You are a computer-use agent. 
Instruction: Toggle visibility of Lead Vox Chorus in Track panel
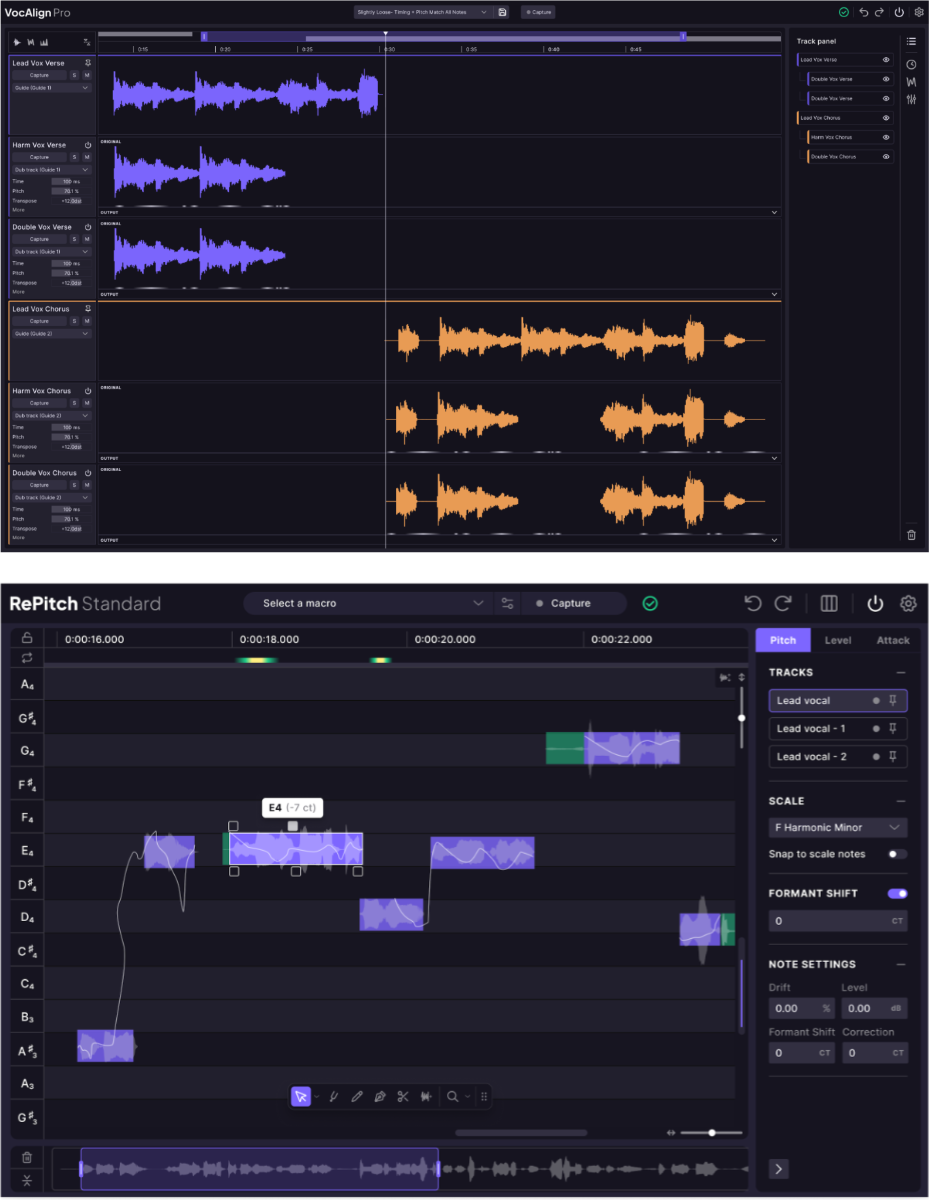click(886, 118)
